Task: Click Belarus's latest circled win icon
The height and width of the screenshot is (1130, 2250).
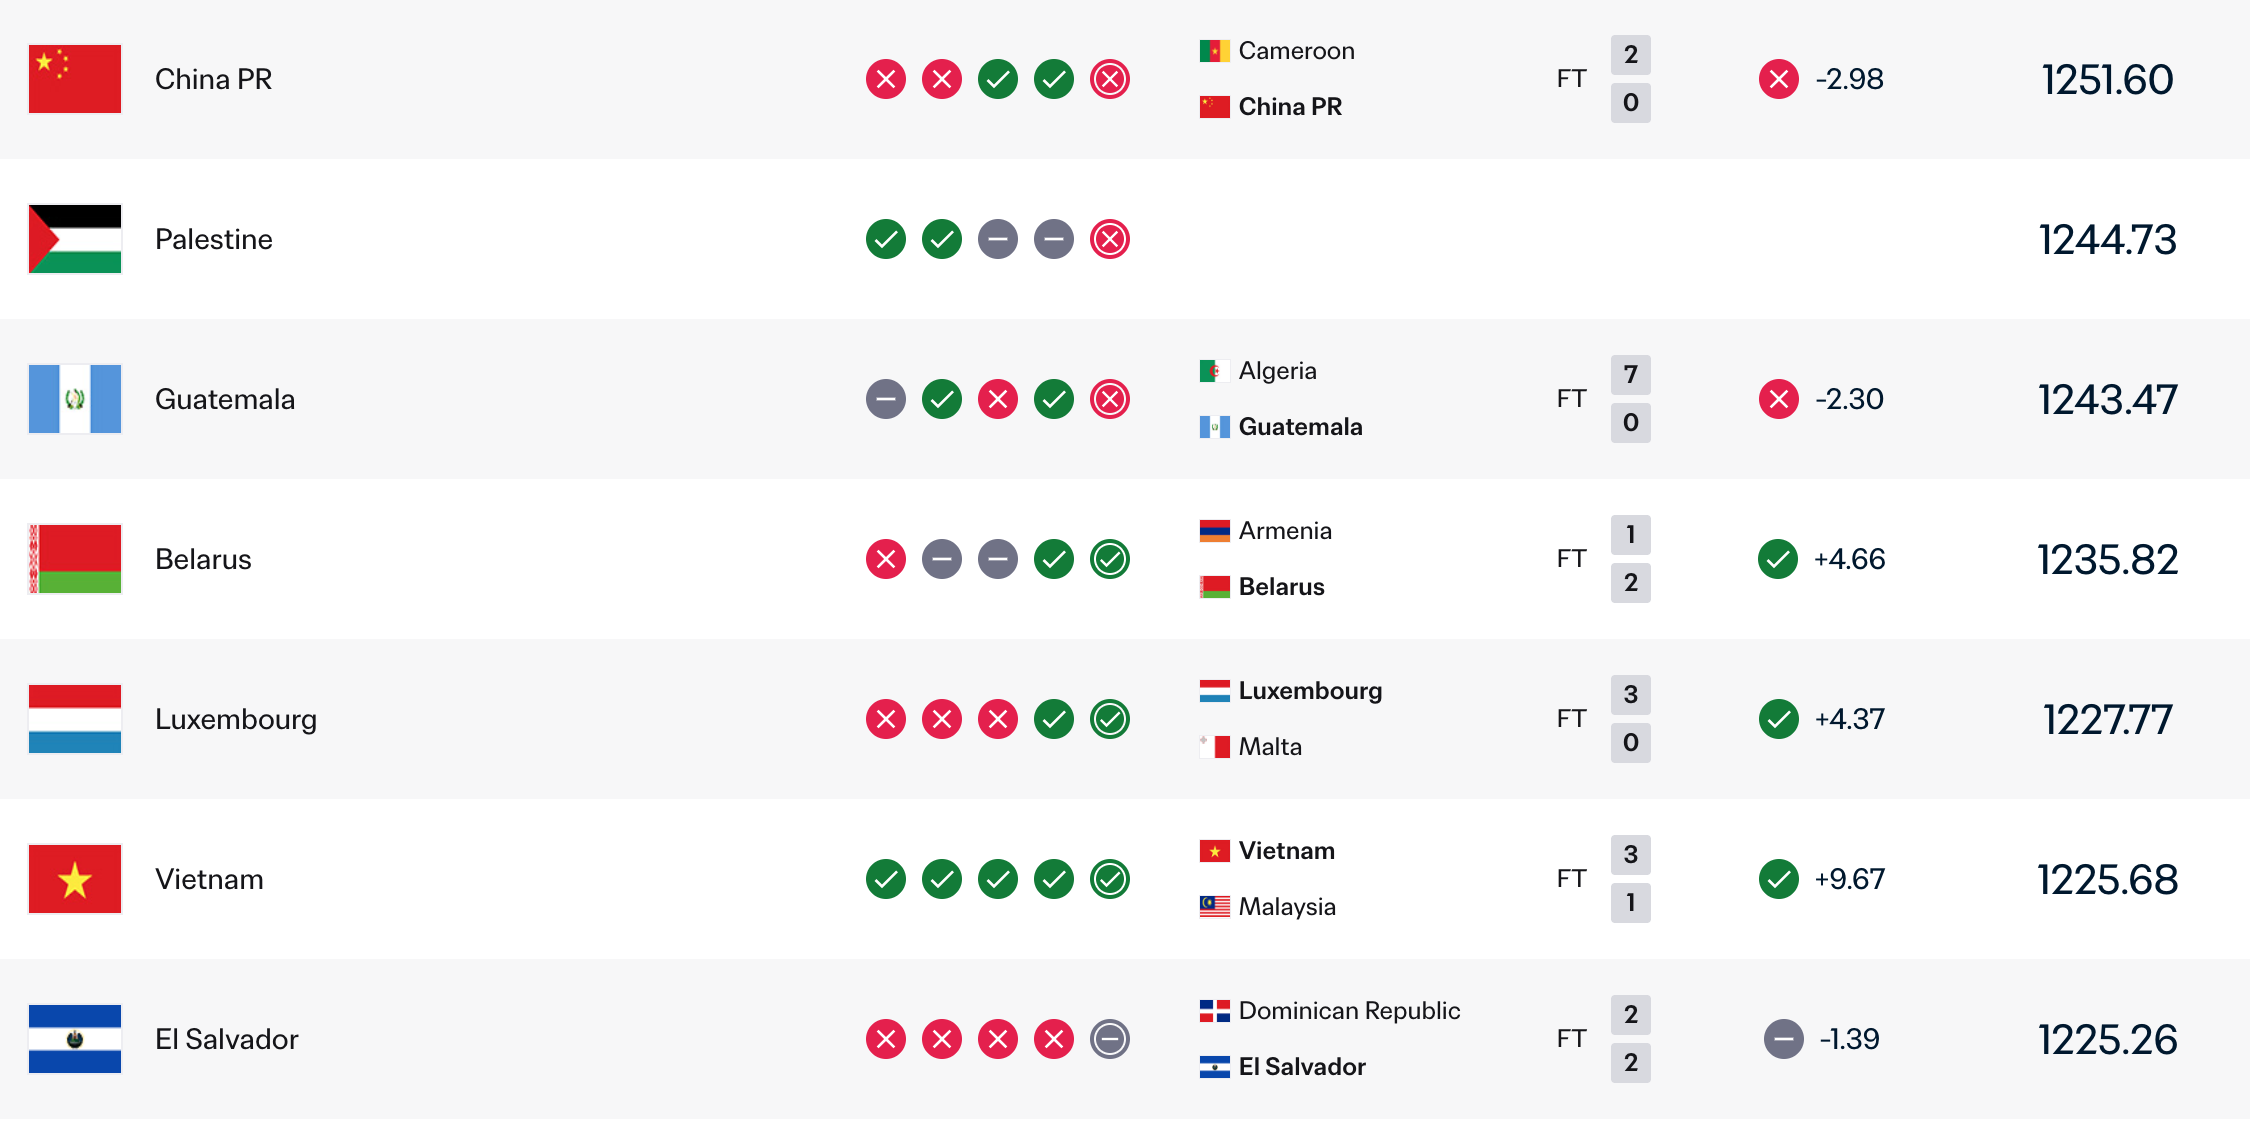Action: (x=1110, y=559)
